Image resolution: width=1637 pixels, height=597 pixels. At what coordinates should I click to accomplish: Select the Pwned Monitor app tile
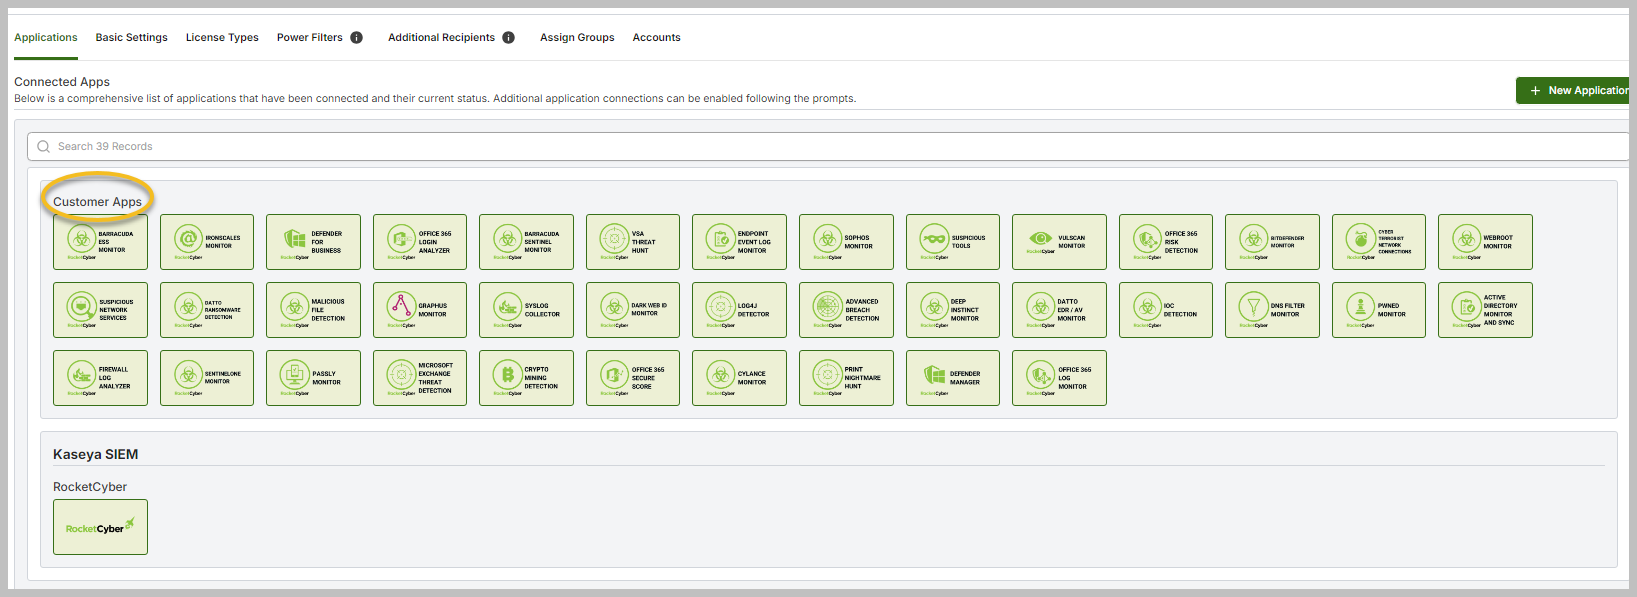1379,310
